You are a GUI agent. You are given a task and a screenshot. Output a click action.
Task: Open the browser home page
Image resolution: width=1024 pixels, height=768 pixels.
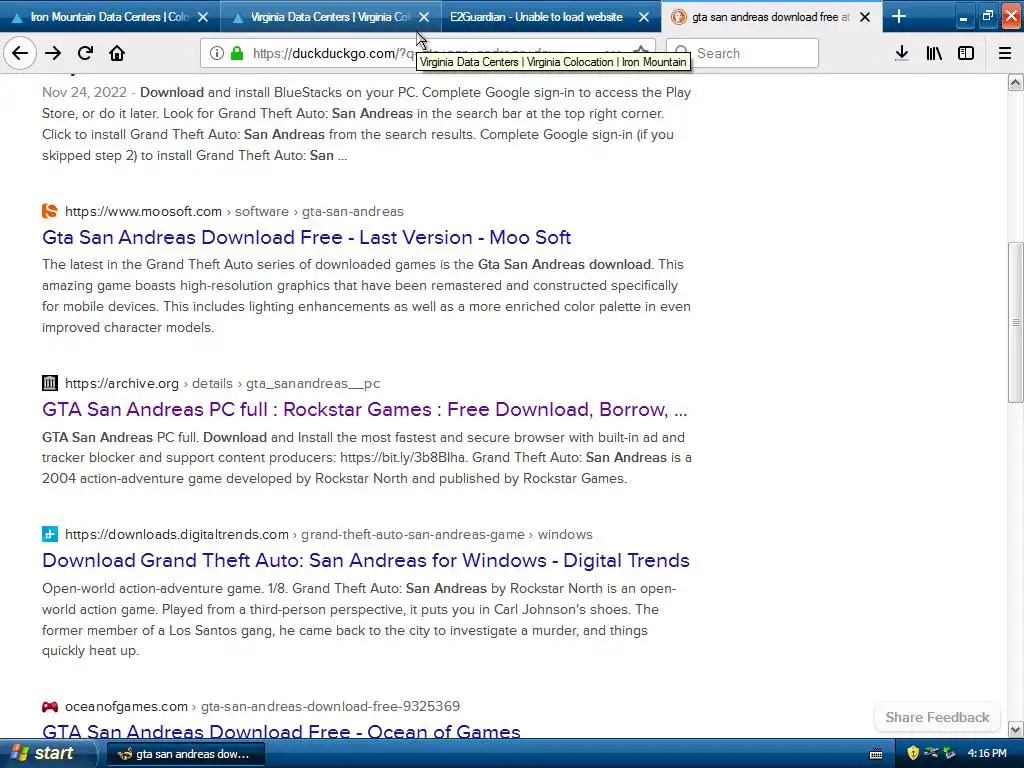pyautogui.click(x=117, y=53)
